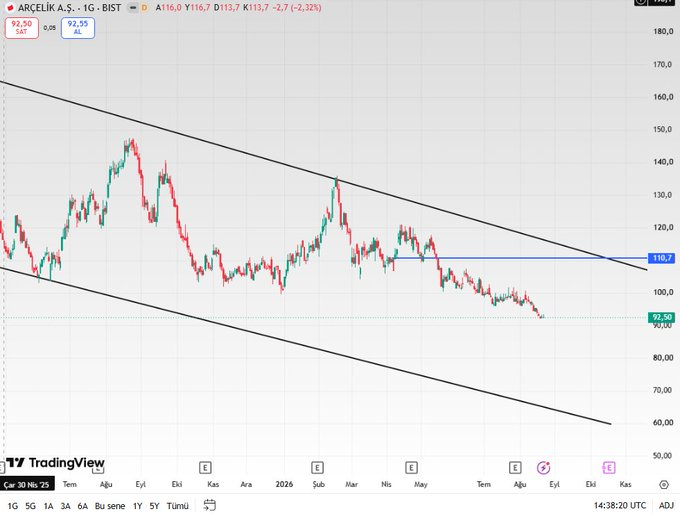Select the Bu sene time range
This screenshot has width=680, height=516.
pos(110,506)
